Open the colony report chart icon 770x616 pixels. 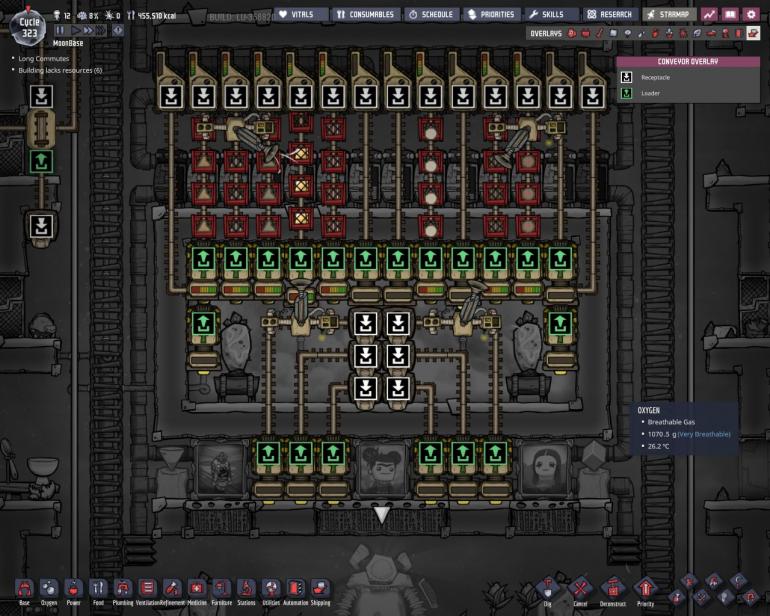coord(709,14)
